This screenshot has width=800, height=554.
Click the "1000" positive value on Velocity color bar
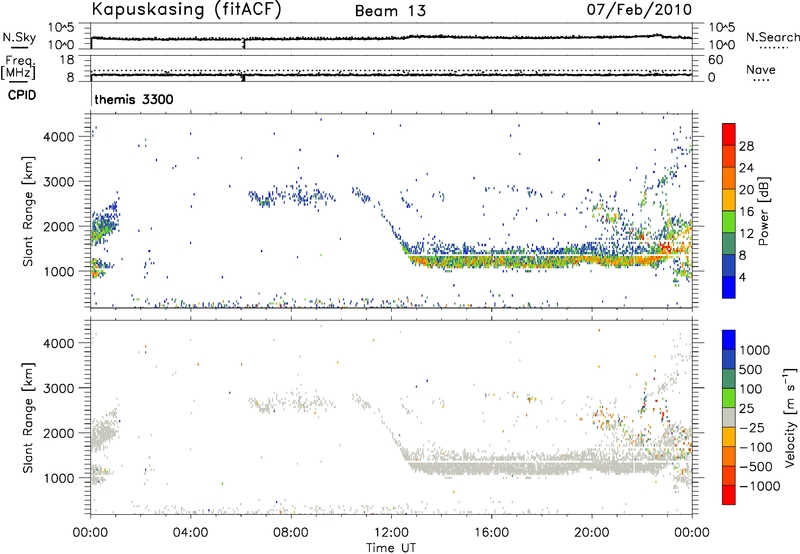tap(754, 350)
